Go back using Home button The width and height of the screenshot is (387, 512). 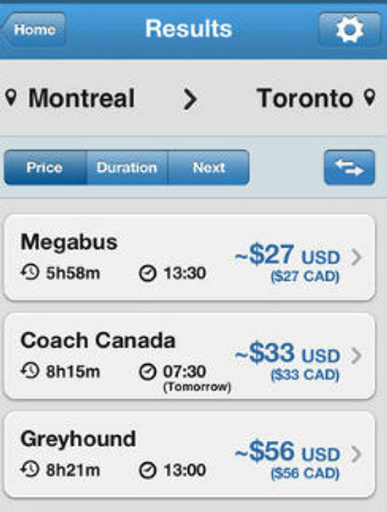[x=33, y=30]
